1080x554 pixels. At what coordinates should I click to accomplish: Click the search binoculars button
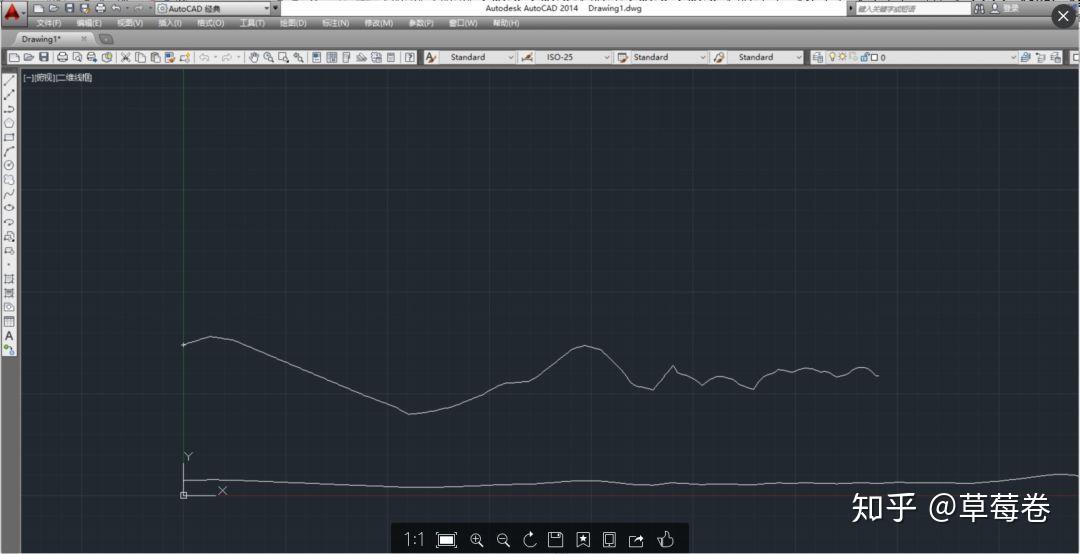click(x=979, y=8)
